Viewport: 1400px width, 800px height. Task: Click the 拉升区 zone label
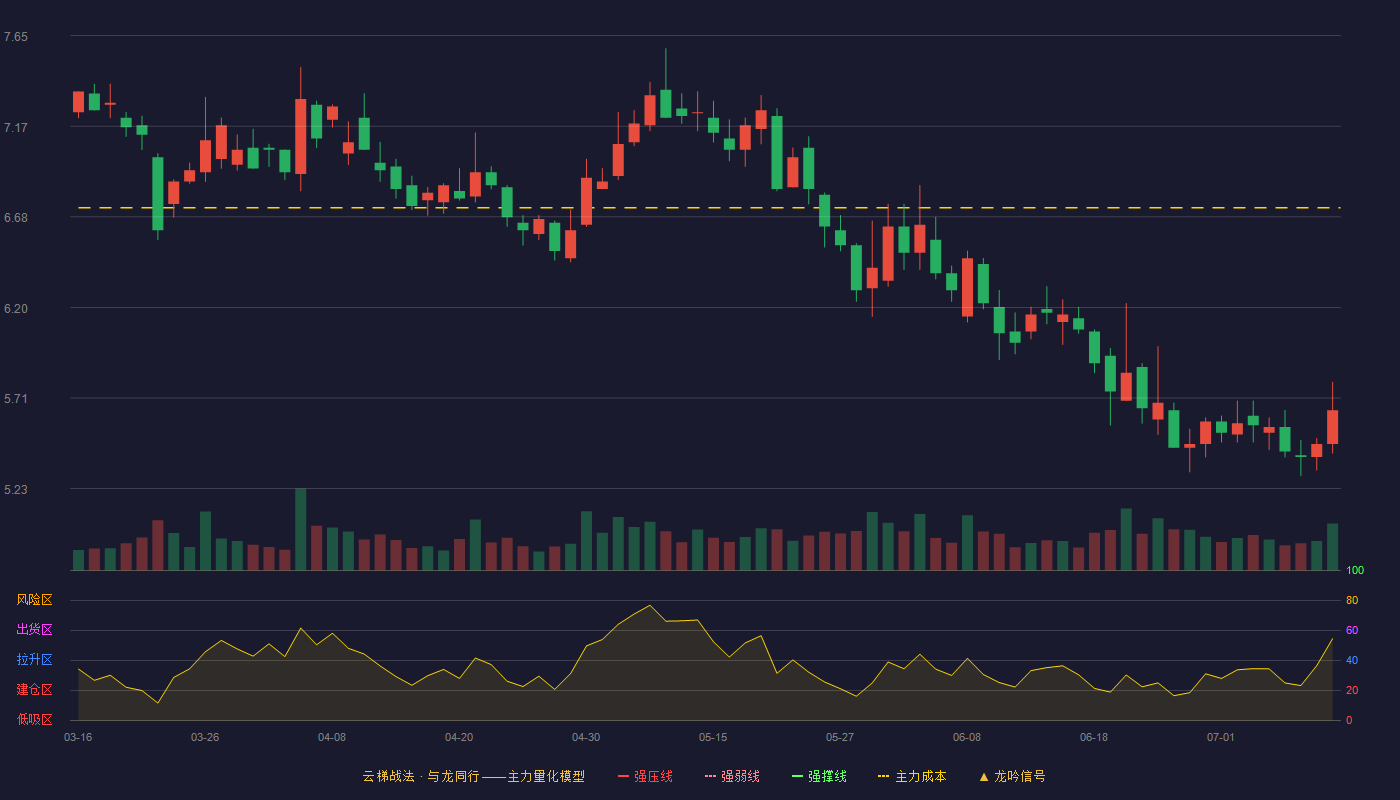point(34,660)
